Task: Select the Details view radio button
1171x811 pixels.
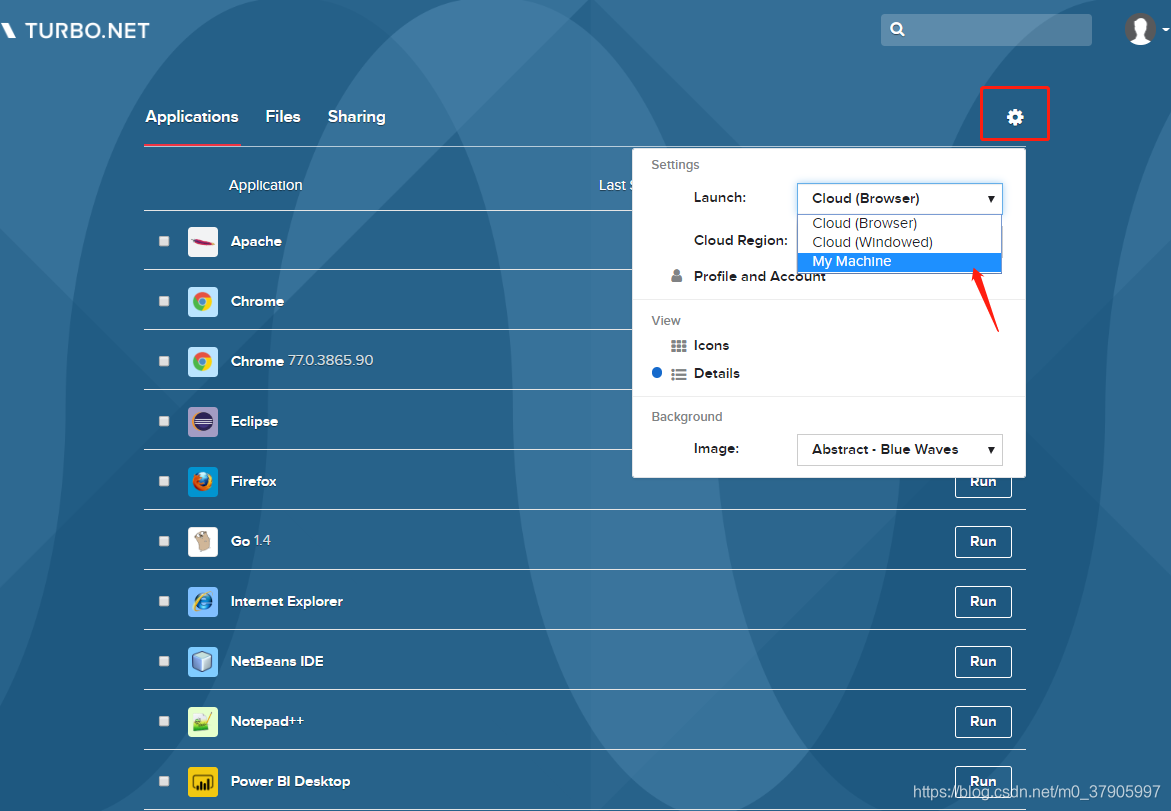Action: [x=657, y=373]
